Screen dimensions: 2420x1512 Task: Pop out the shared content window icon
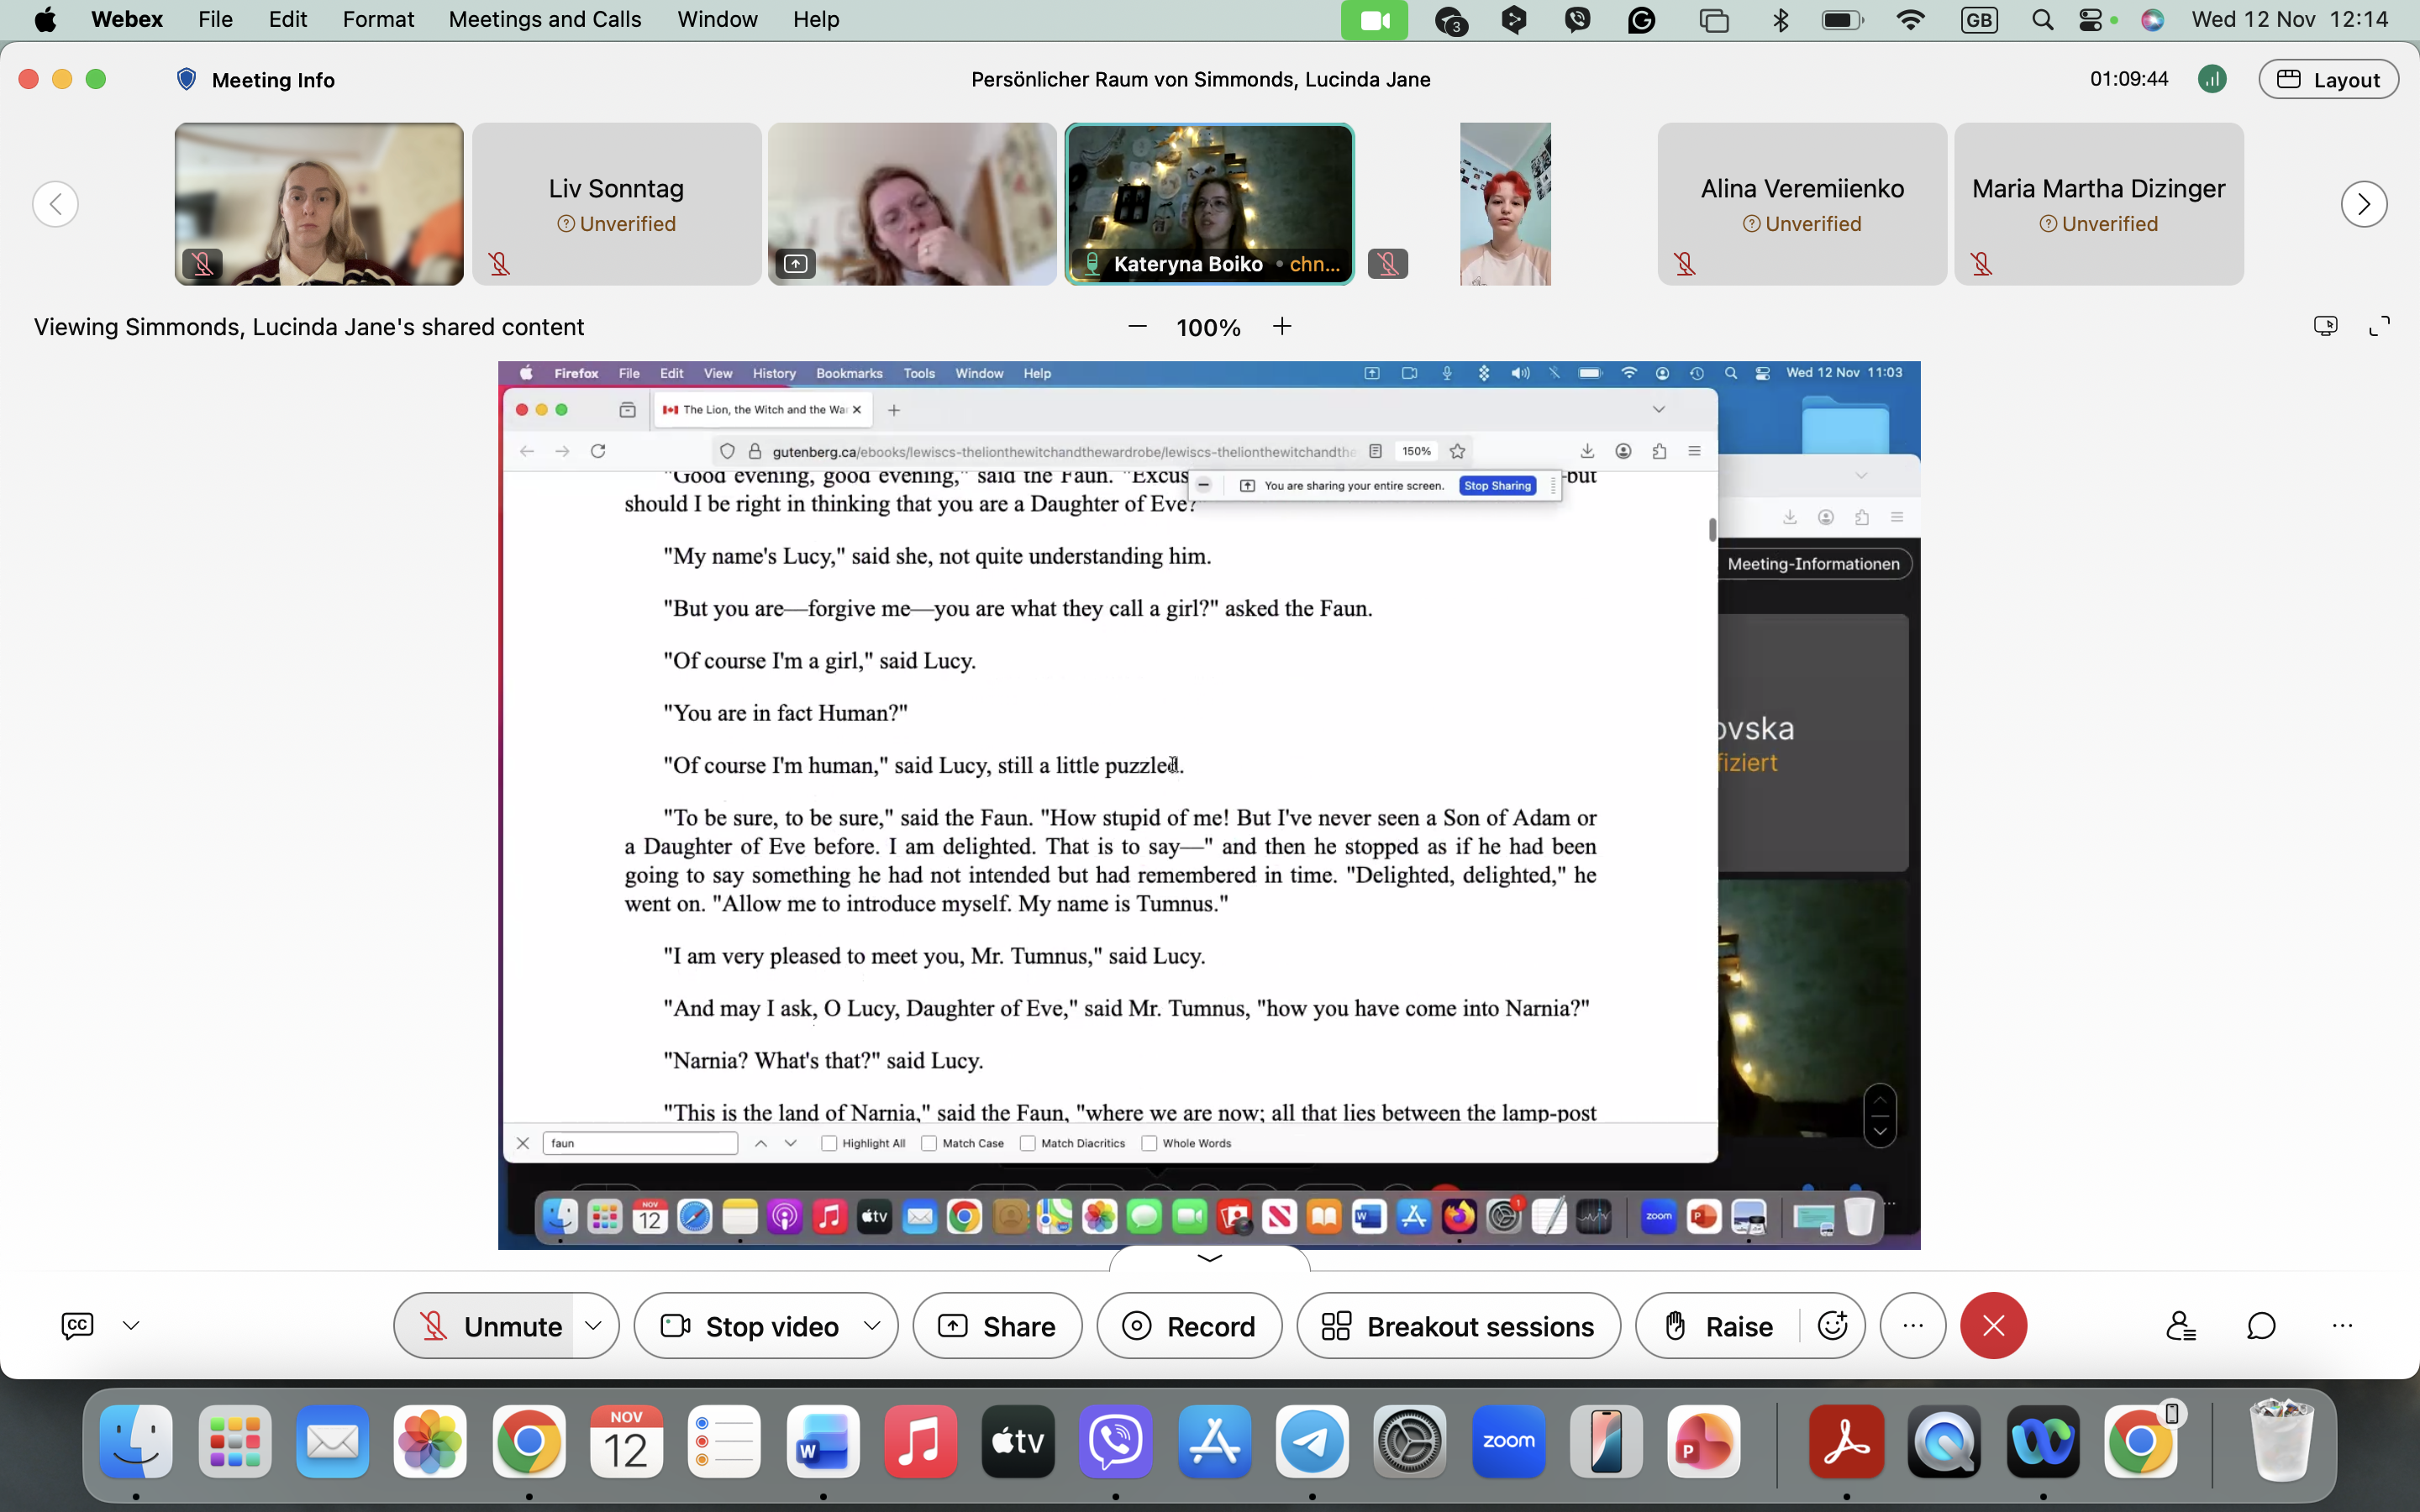point(2325,326)
